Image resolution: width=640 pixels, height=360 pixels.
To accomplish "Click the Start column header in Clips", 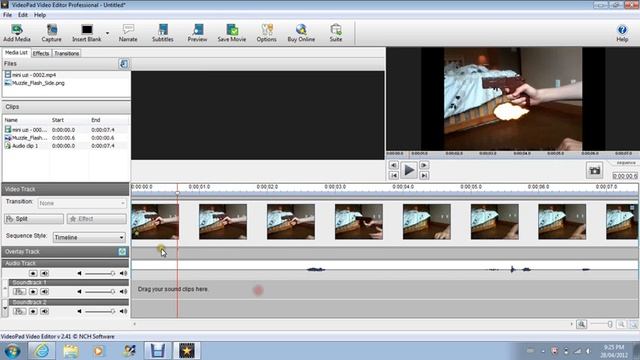I will [x=58, y=120].
